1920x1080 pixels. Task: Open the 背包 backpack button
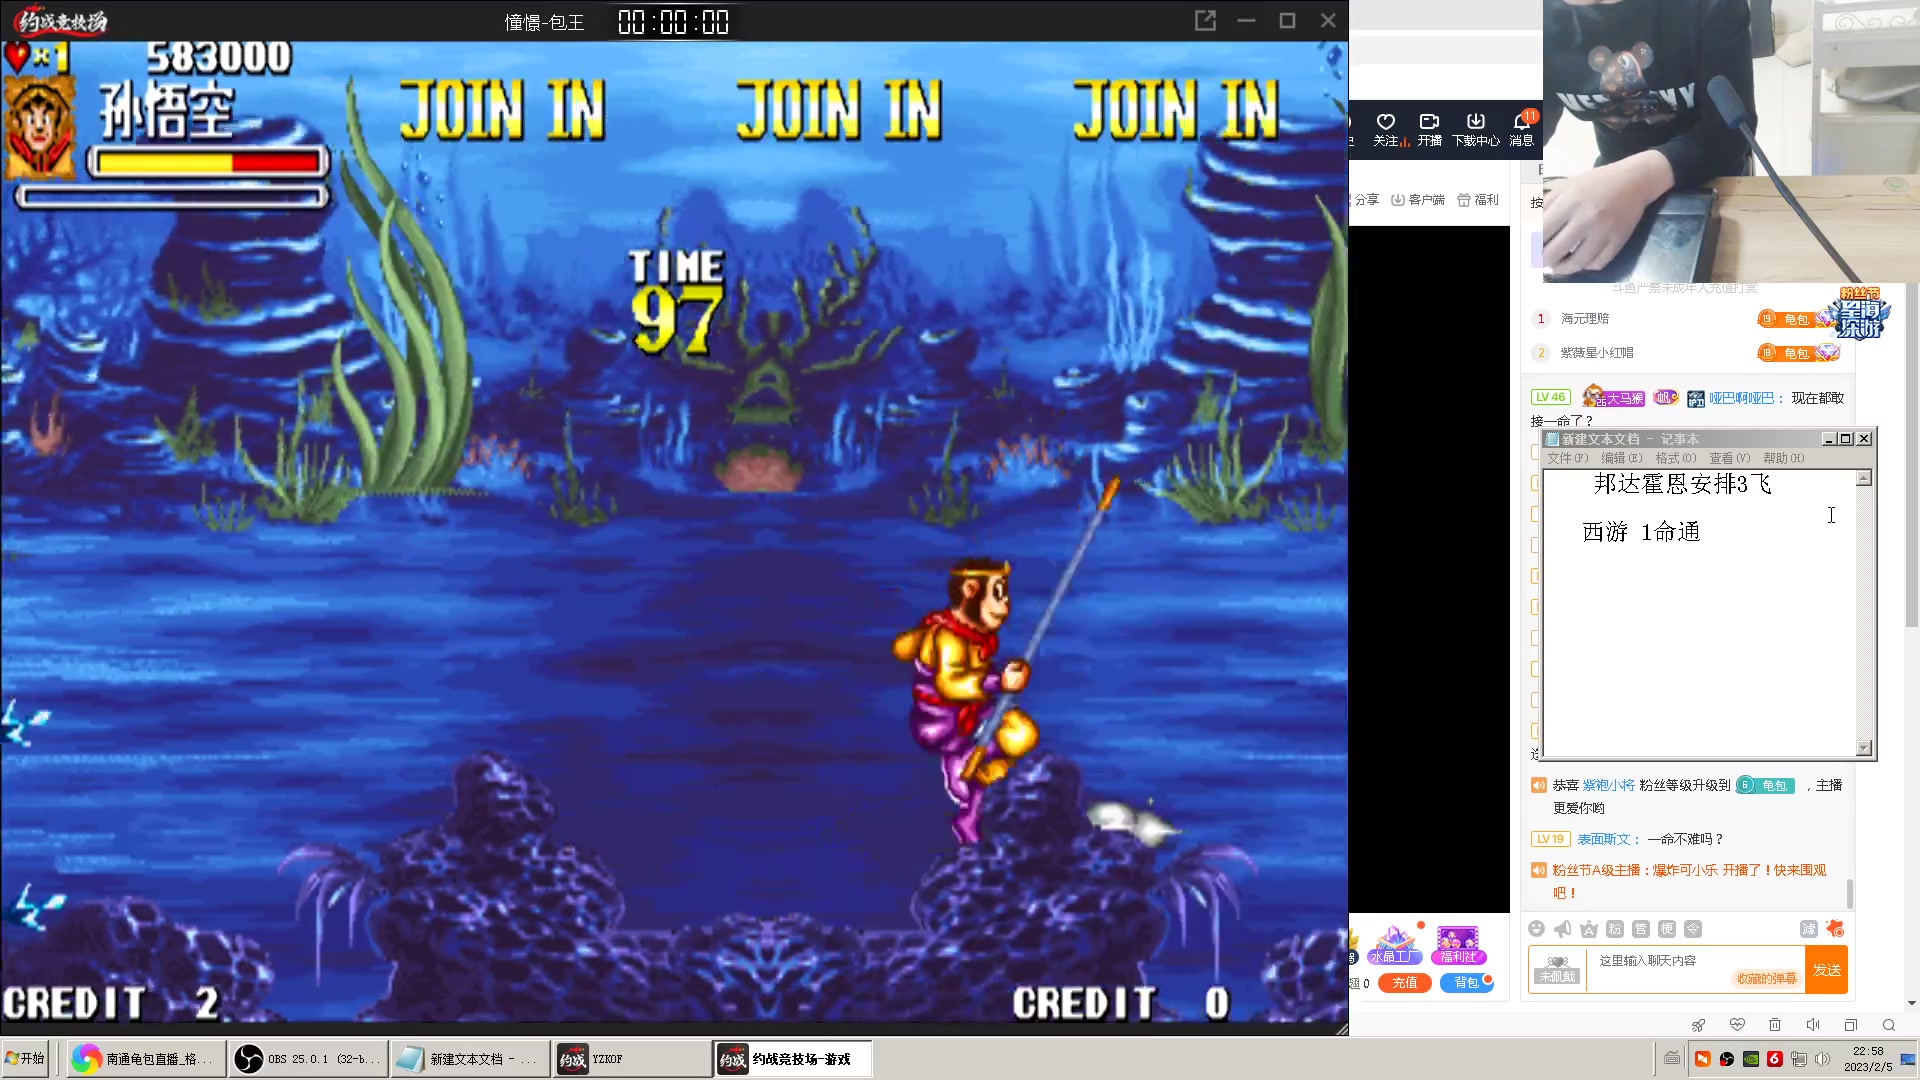click(1466, 983)
